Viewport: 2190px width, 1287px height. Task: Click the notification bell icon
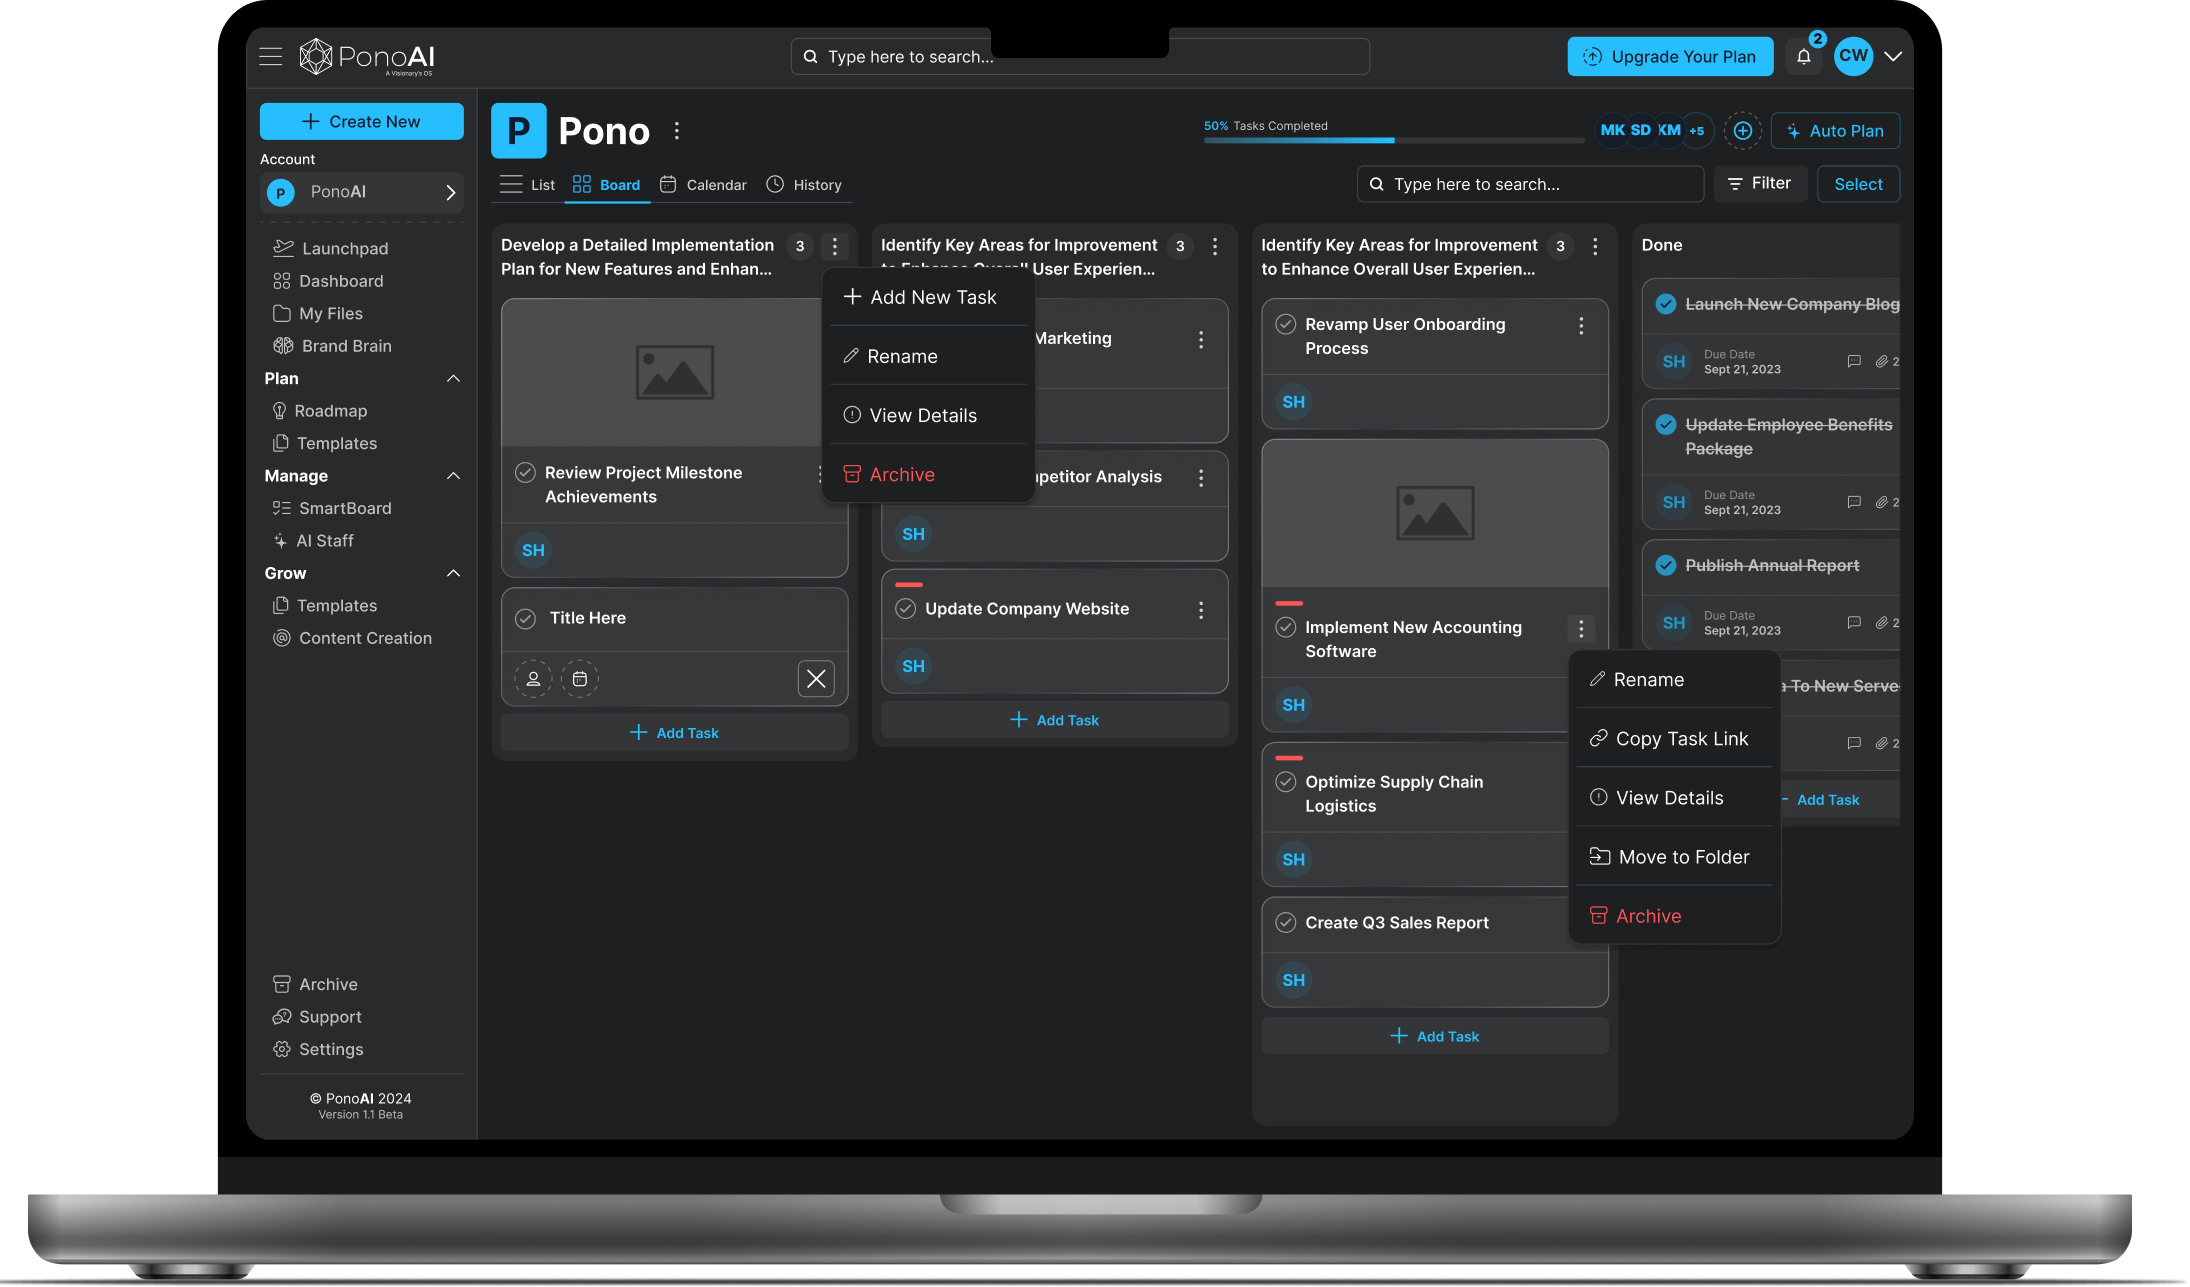pos(1803,57)
